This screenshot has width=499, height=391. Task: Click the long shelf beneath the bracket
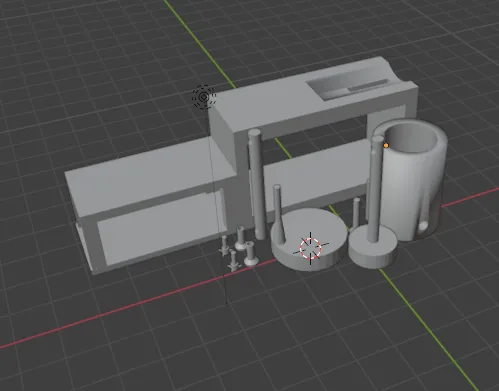tap(313, 173)
